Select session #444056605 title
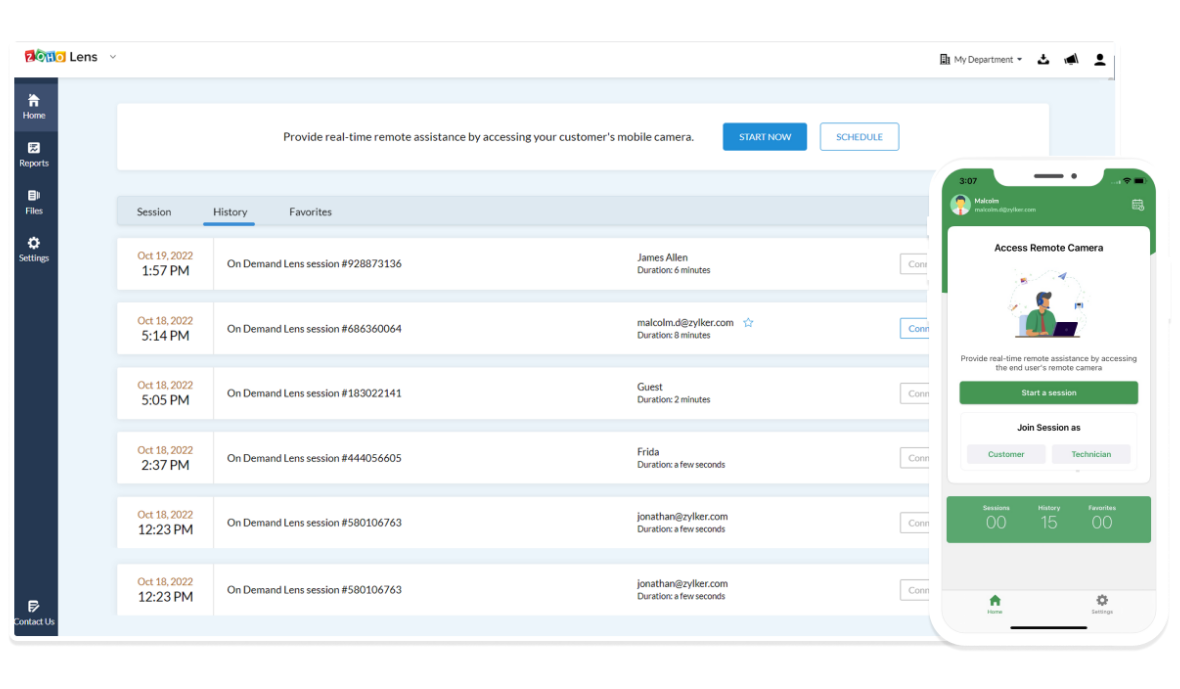 coord(314,458)
